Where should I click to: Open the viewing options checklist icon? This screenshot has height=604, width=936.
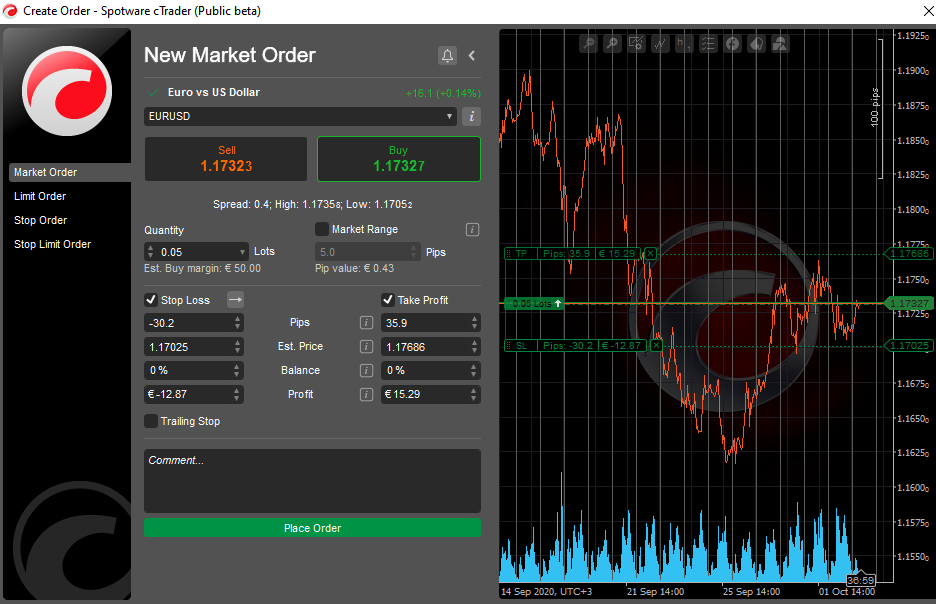(708, 44)
